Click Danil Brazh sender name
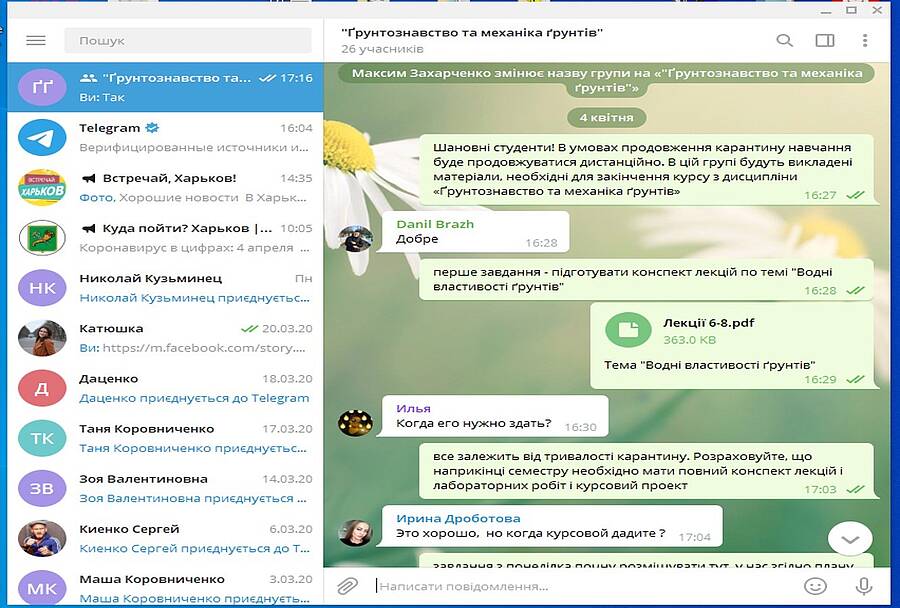900x608 pixels. [x=435, y=224]
